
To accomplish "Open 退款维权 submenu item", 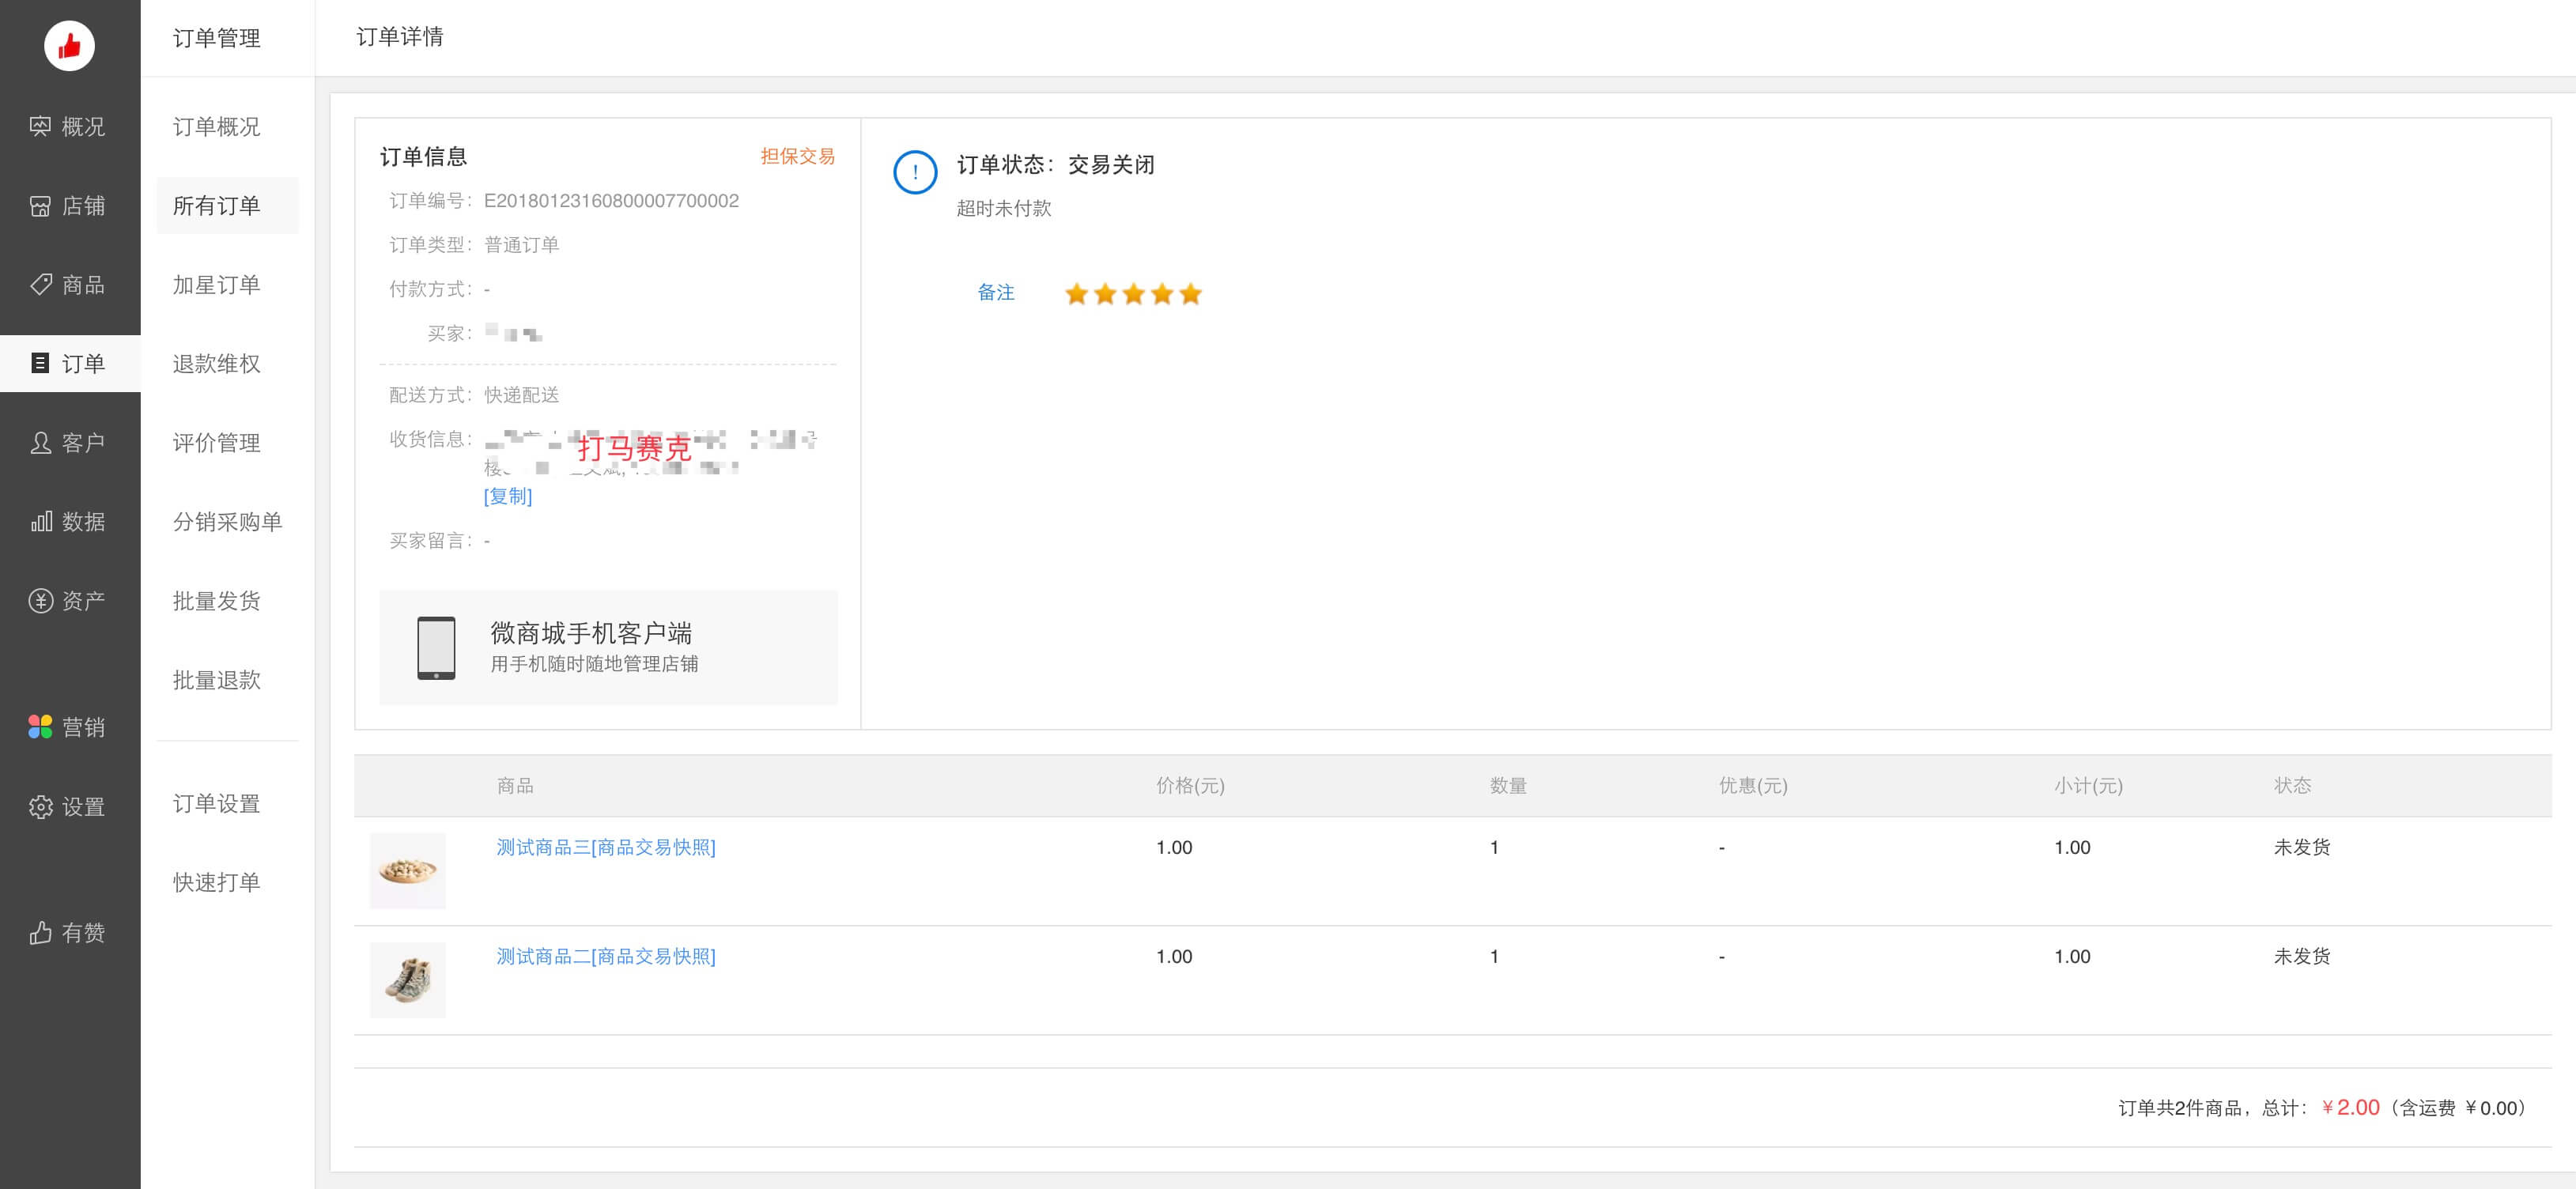I will click(216, 363).
